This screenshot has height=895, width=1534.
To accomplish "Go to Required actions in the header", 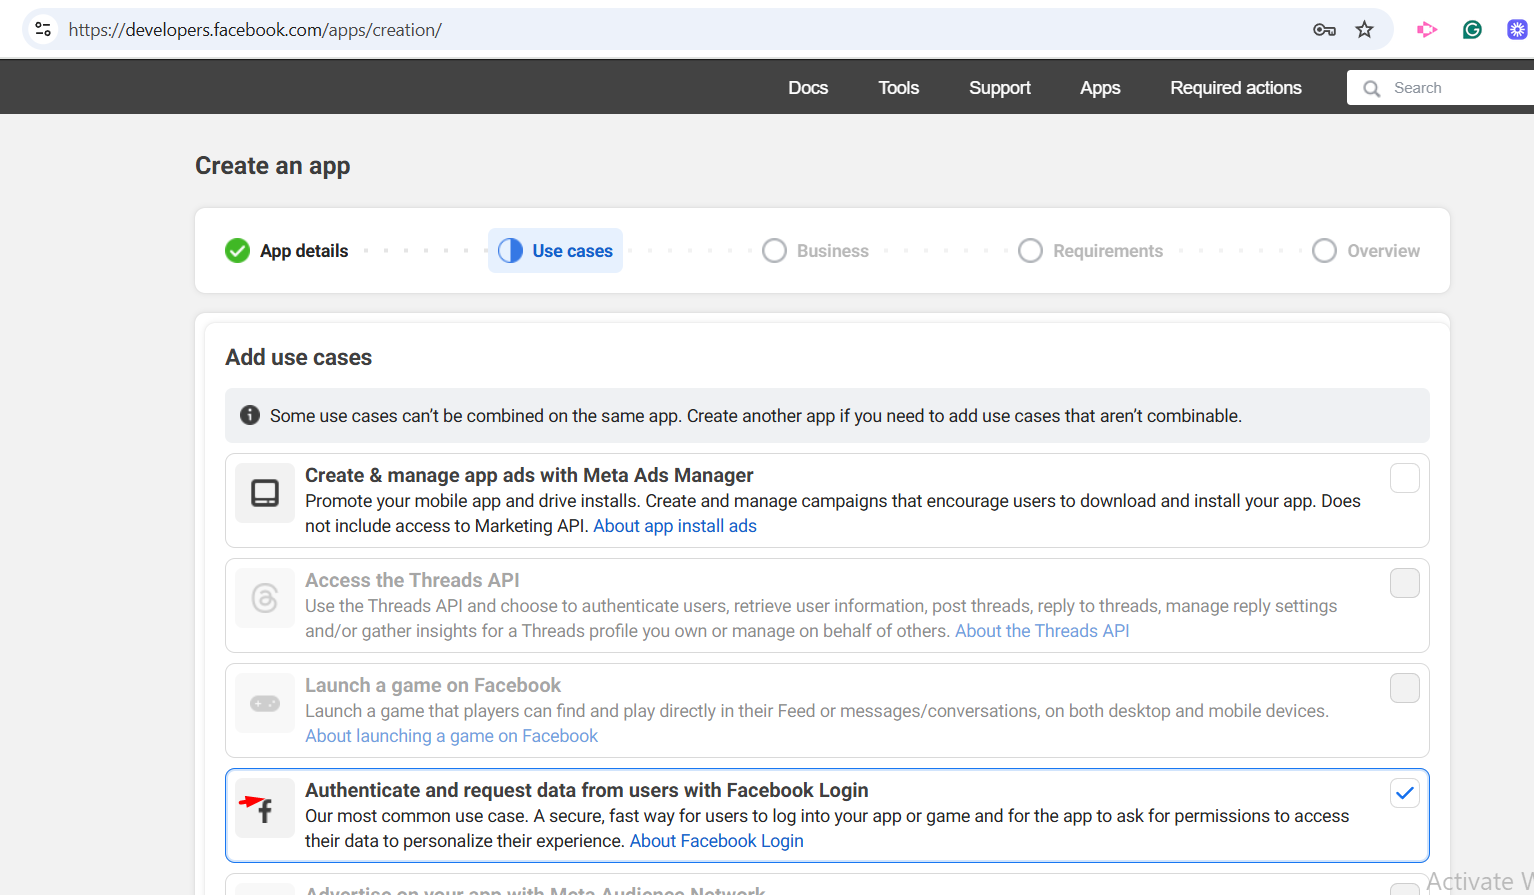I will 1235,88.
